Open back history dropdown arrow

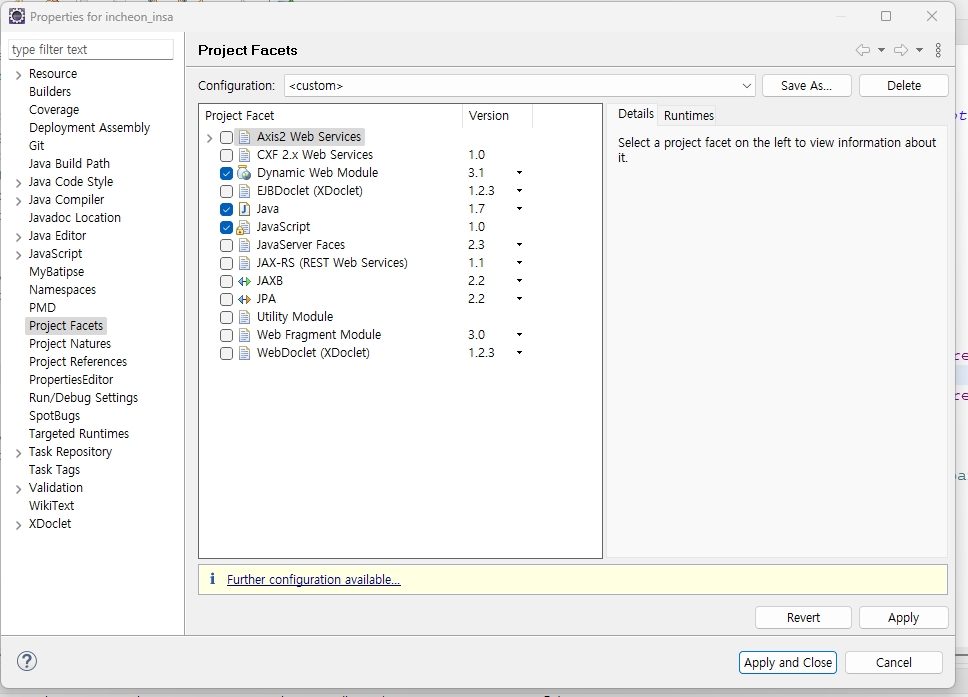coord(882,50)
